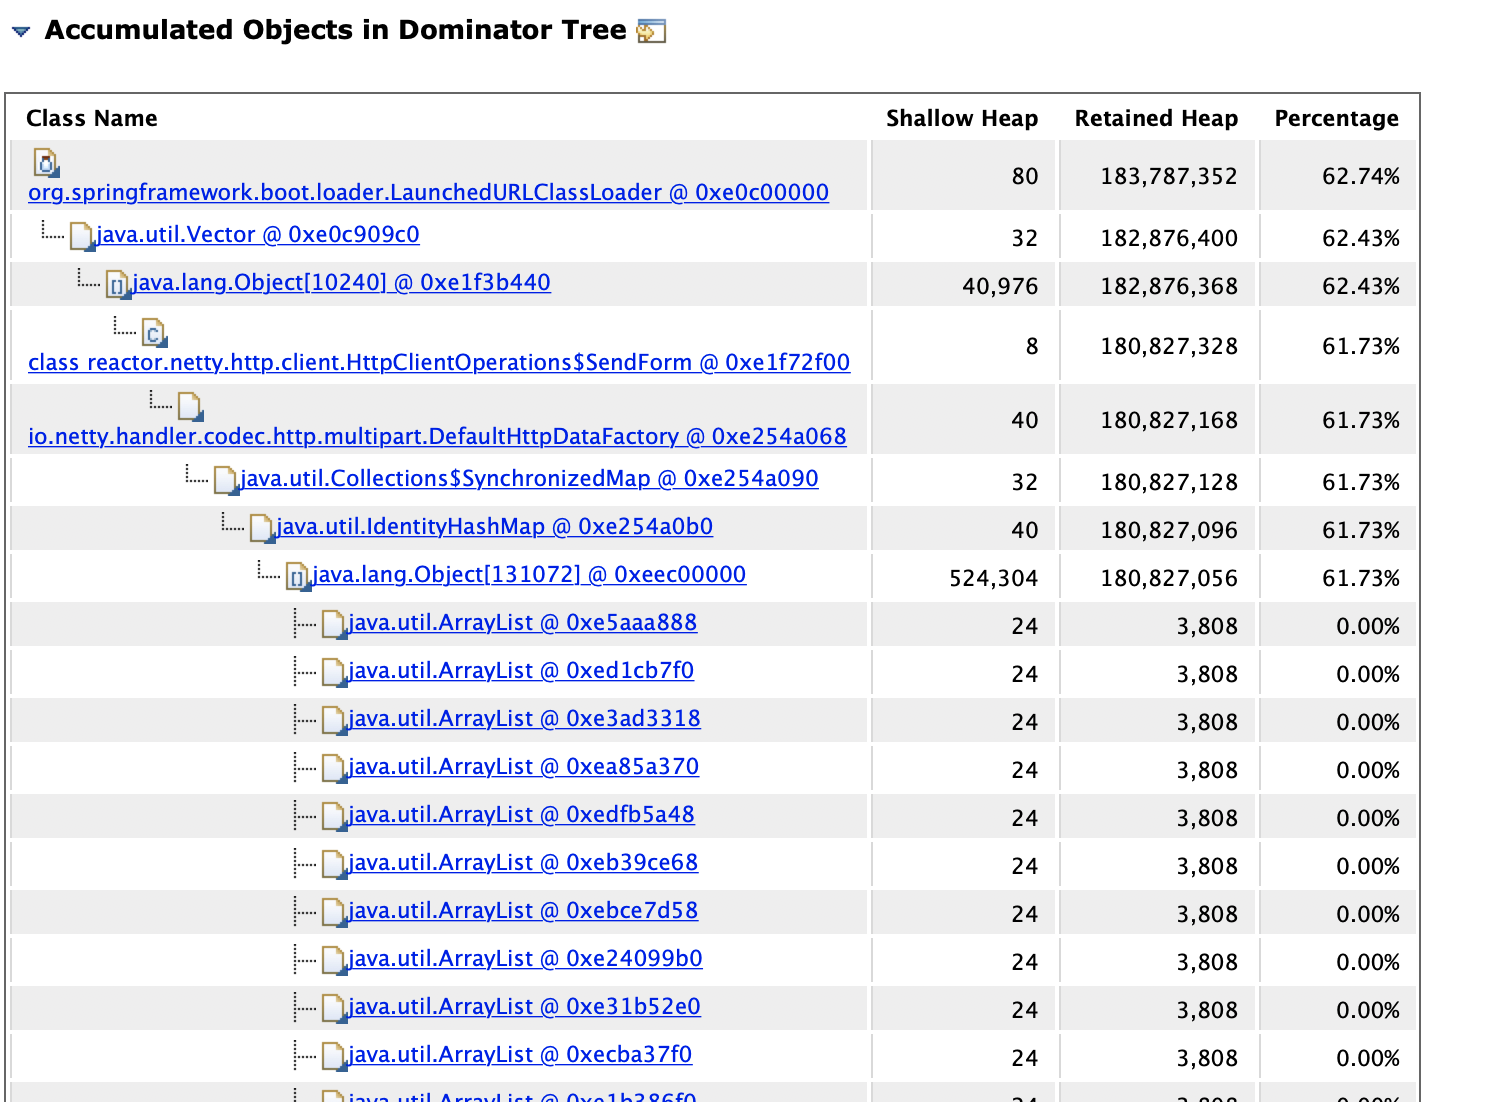
Task: Click icon next to ArrayList @ 0xebce7d58
Action: click(334, 912)
